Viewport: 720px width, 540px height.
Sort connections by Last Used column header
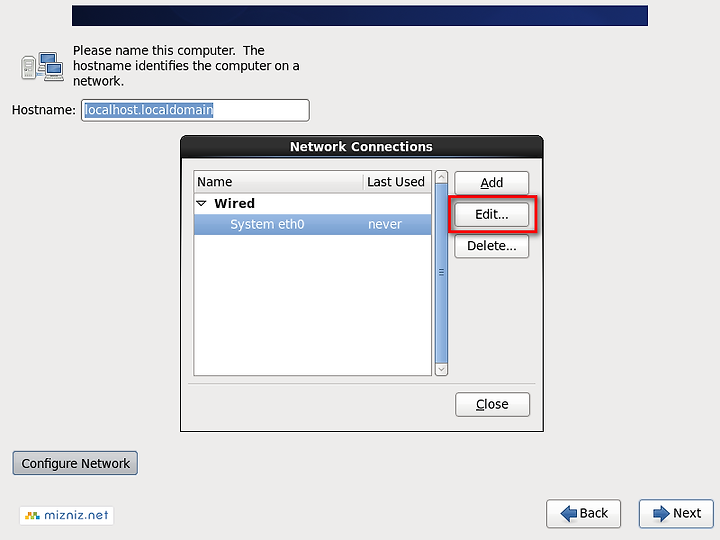[397, 182]
